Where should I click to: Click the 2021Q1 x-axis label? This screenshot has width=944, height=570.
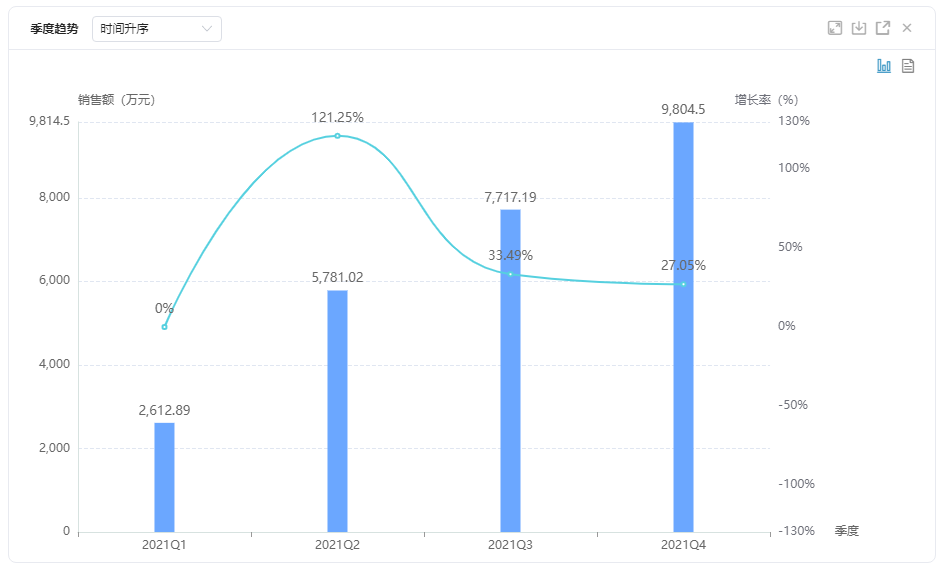(164, 545)
